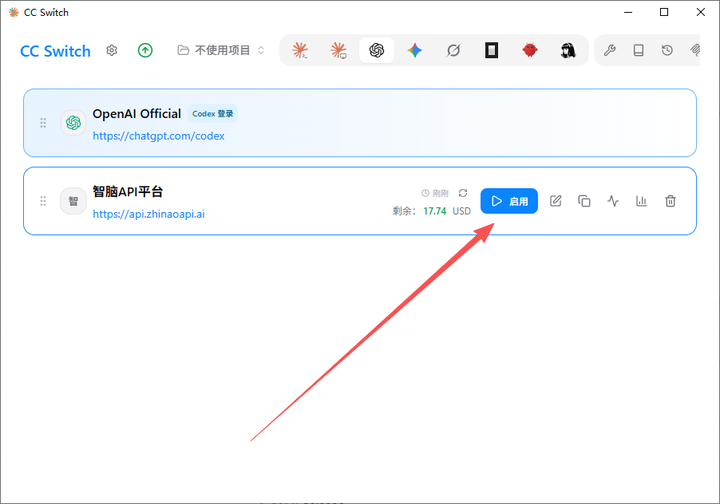Click the 智 provider avatar icon
The height and width of the screenshot is (504, 720).
coord(73,201)
